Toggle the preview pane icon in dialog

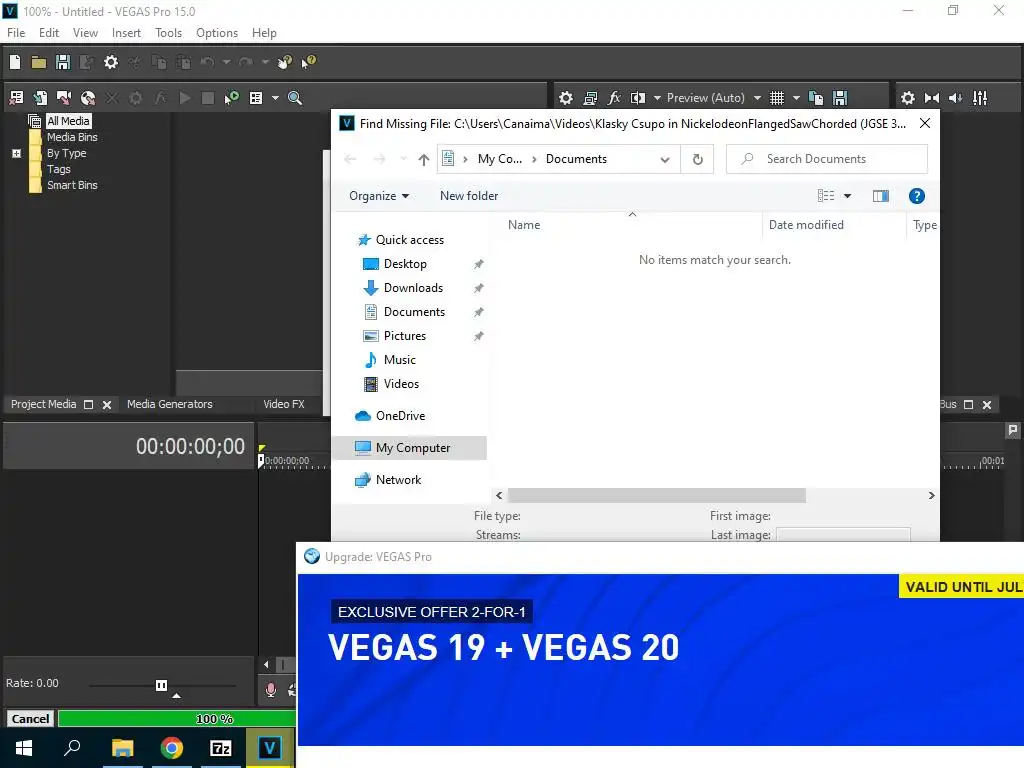880,196
